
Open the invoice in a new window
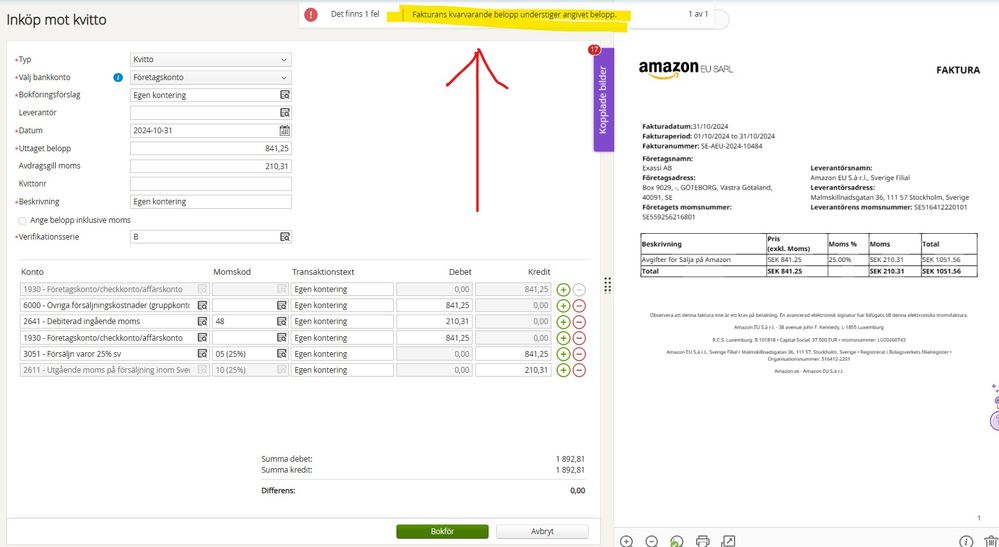pyautogui.click(x=728, y=541)
